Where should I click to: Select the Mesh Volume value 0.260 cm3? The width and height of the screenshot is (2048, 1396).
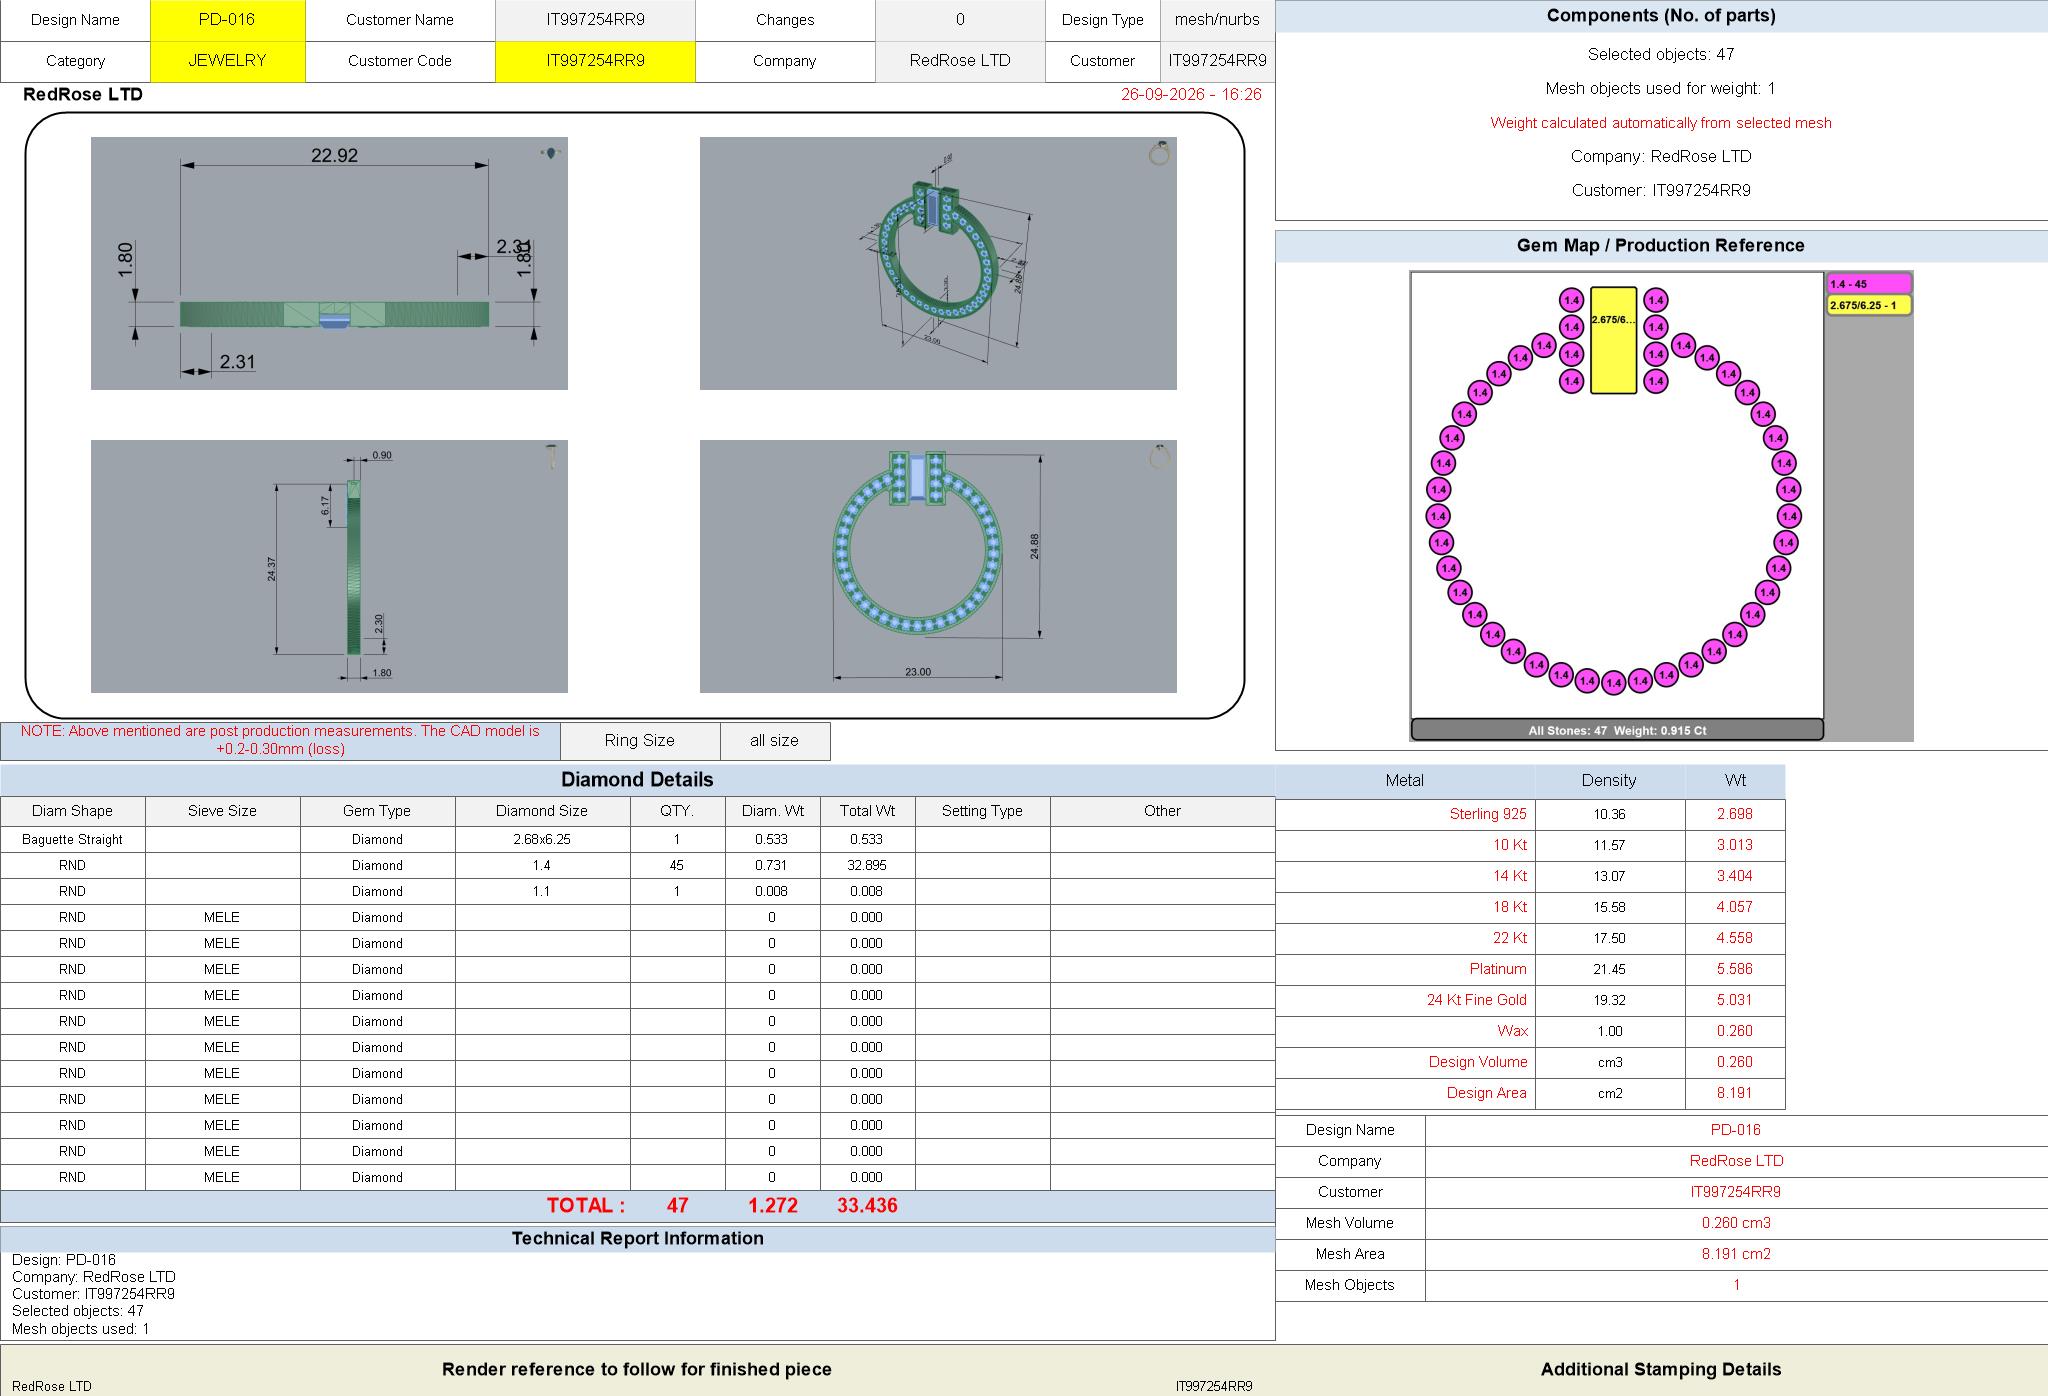pyautogui.click(x=1736, y=1223)
